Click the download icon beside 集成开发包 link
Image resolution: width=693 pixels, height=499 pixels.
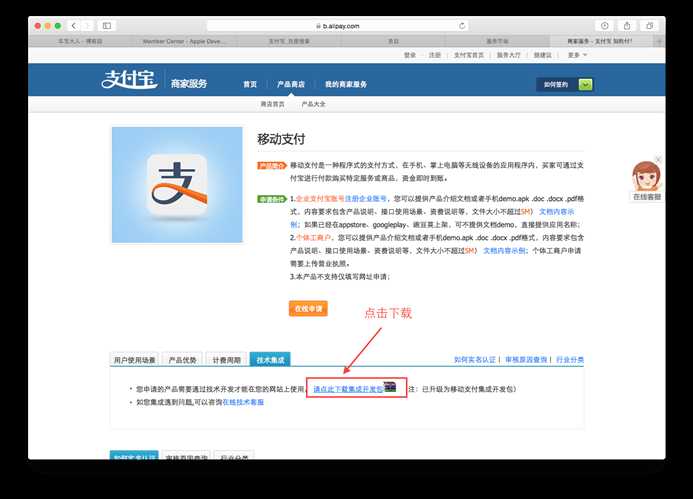[x=390, y=387]
